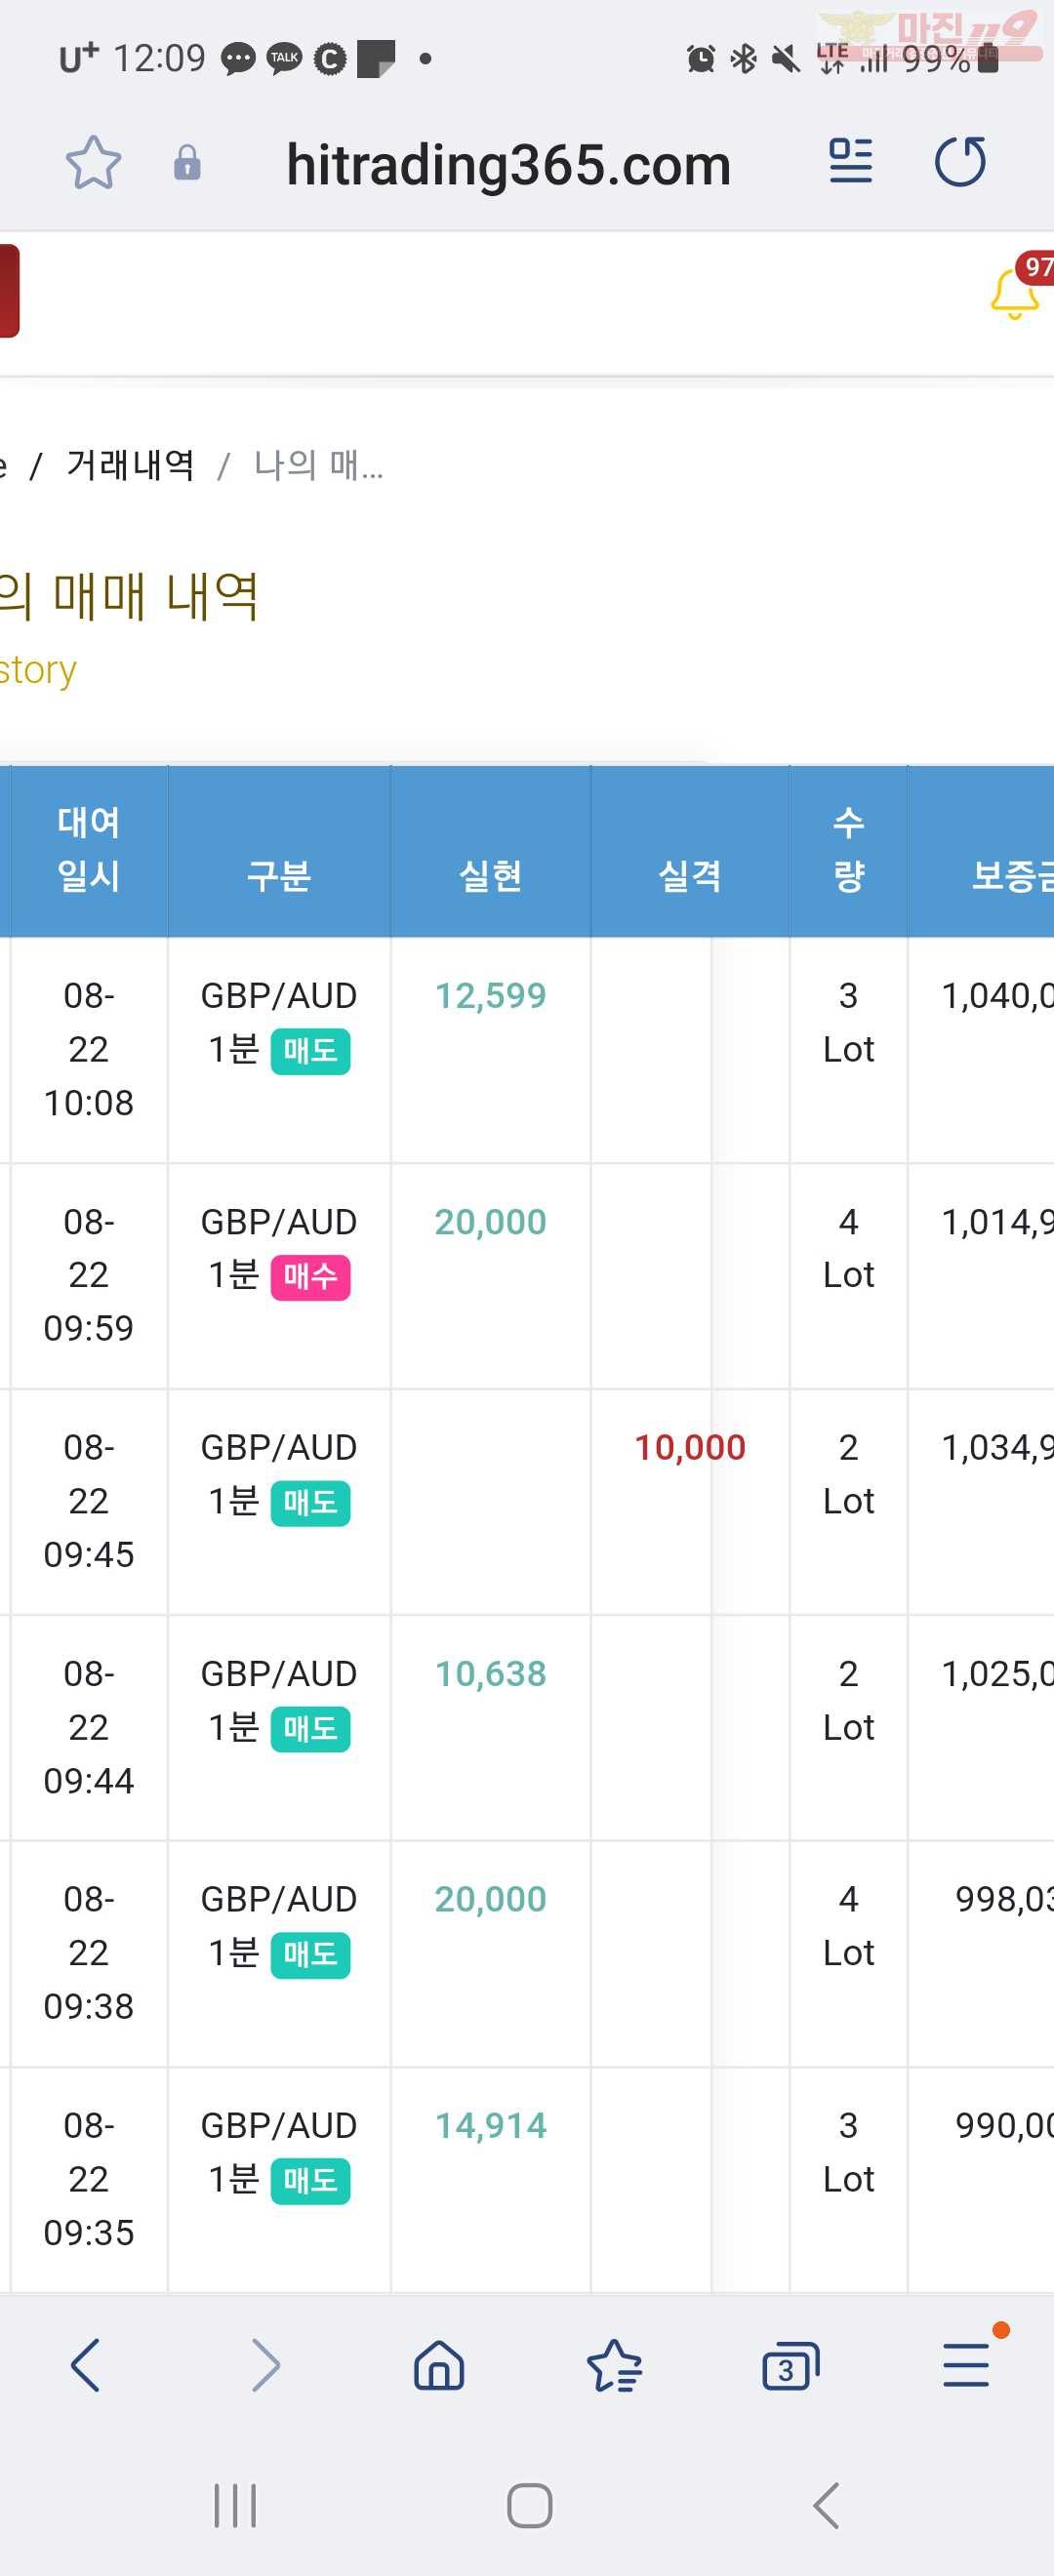The image size is (1054, 2576).
Task: Open tab switcher showing 3 tabs
Action: click(790, 2367)
